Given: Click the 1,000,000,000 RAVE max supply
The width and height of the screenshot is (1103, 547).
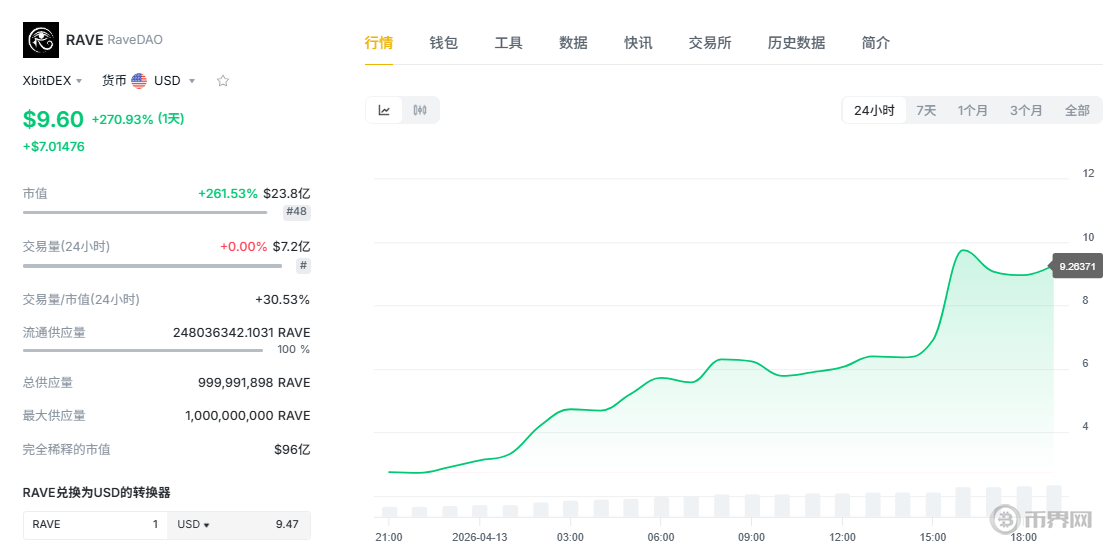Looking at the screenshot, I should click(248, 416).
